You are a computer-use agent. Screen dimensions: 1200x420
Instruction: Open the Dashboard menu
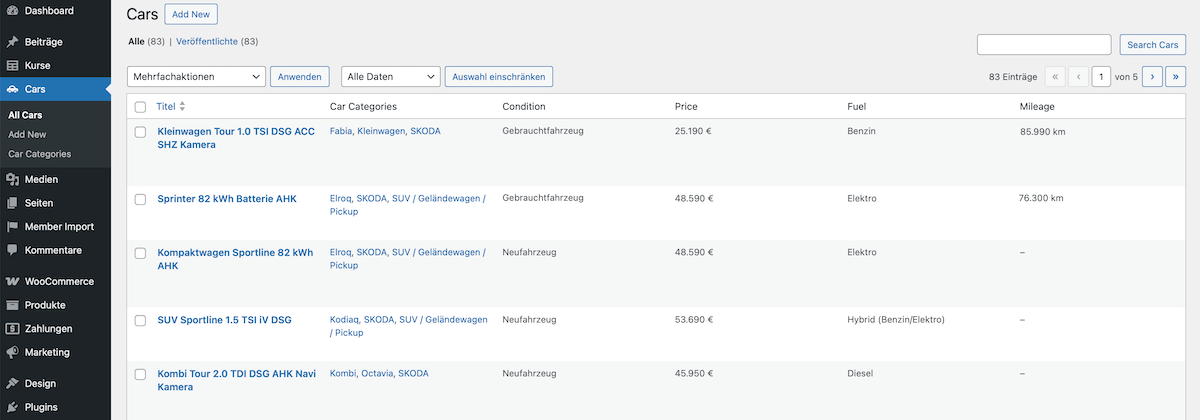(55, 11)
